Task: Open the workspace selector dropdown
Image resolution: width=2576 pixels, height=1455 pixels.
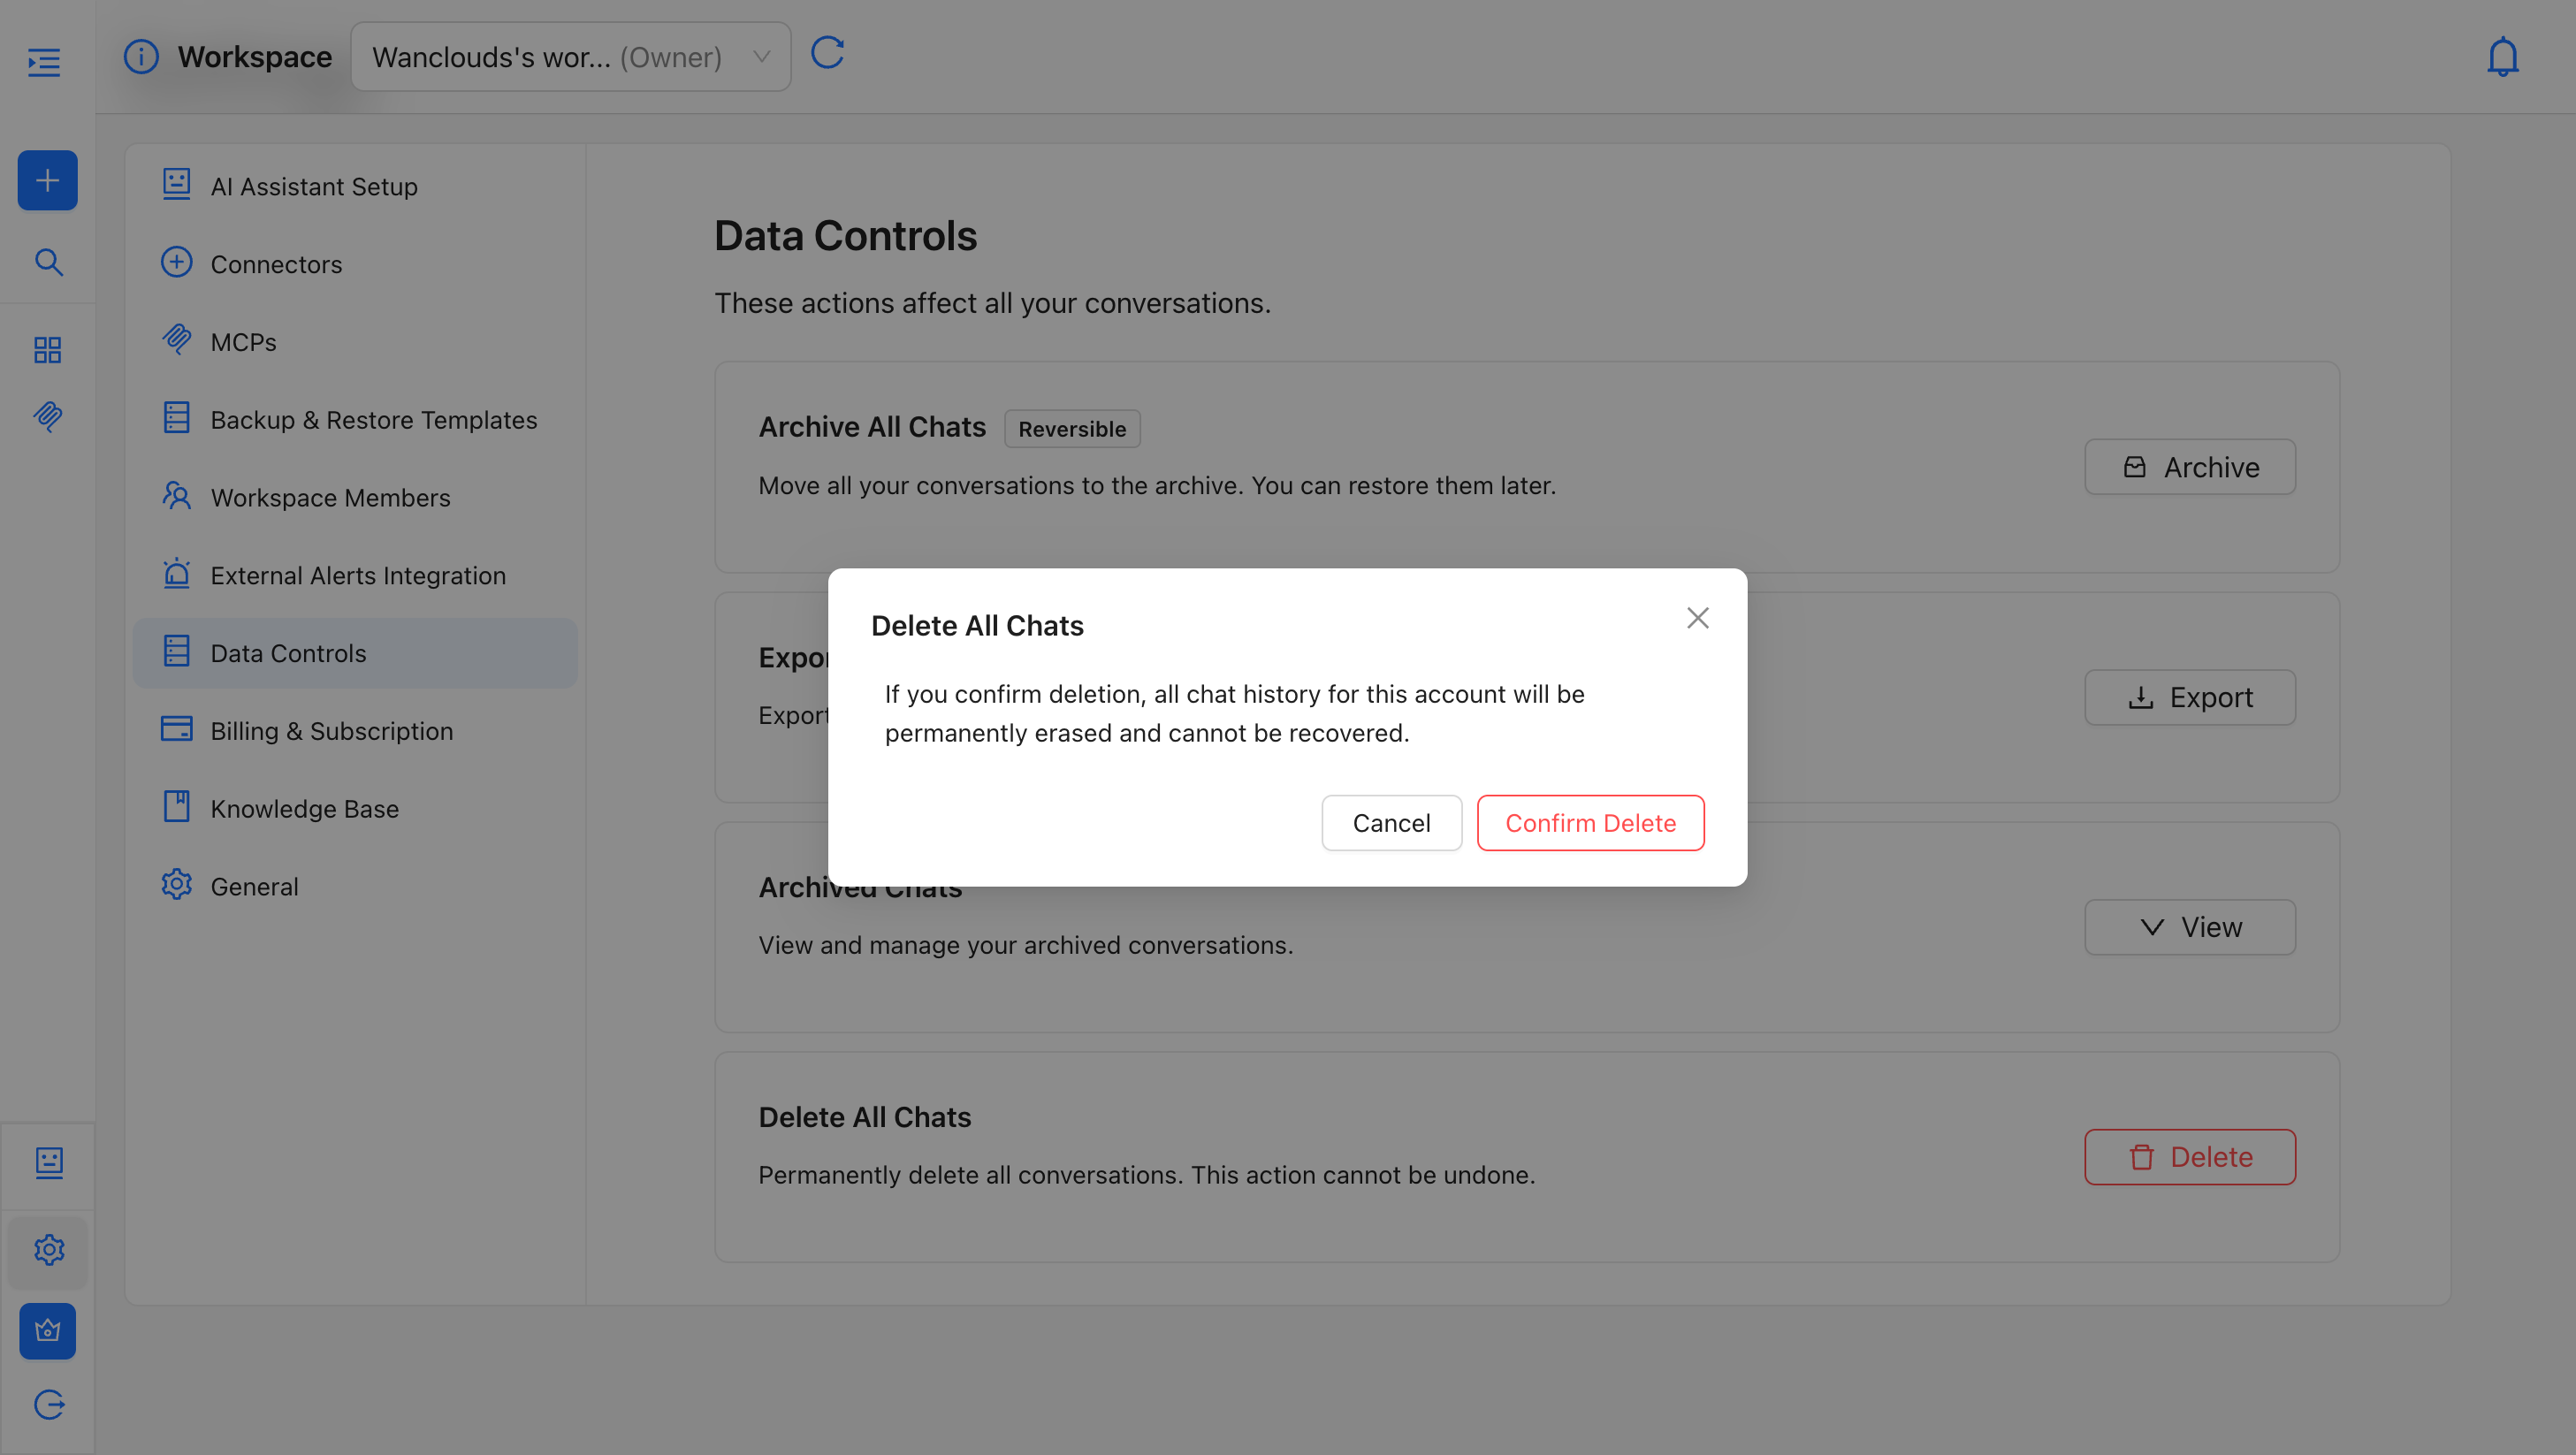Action: 570,57
